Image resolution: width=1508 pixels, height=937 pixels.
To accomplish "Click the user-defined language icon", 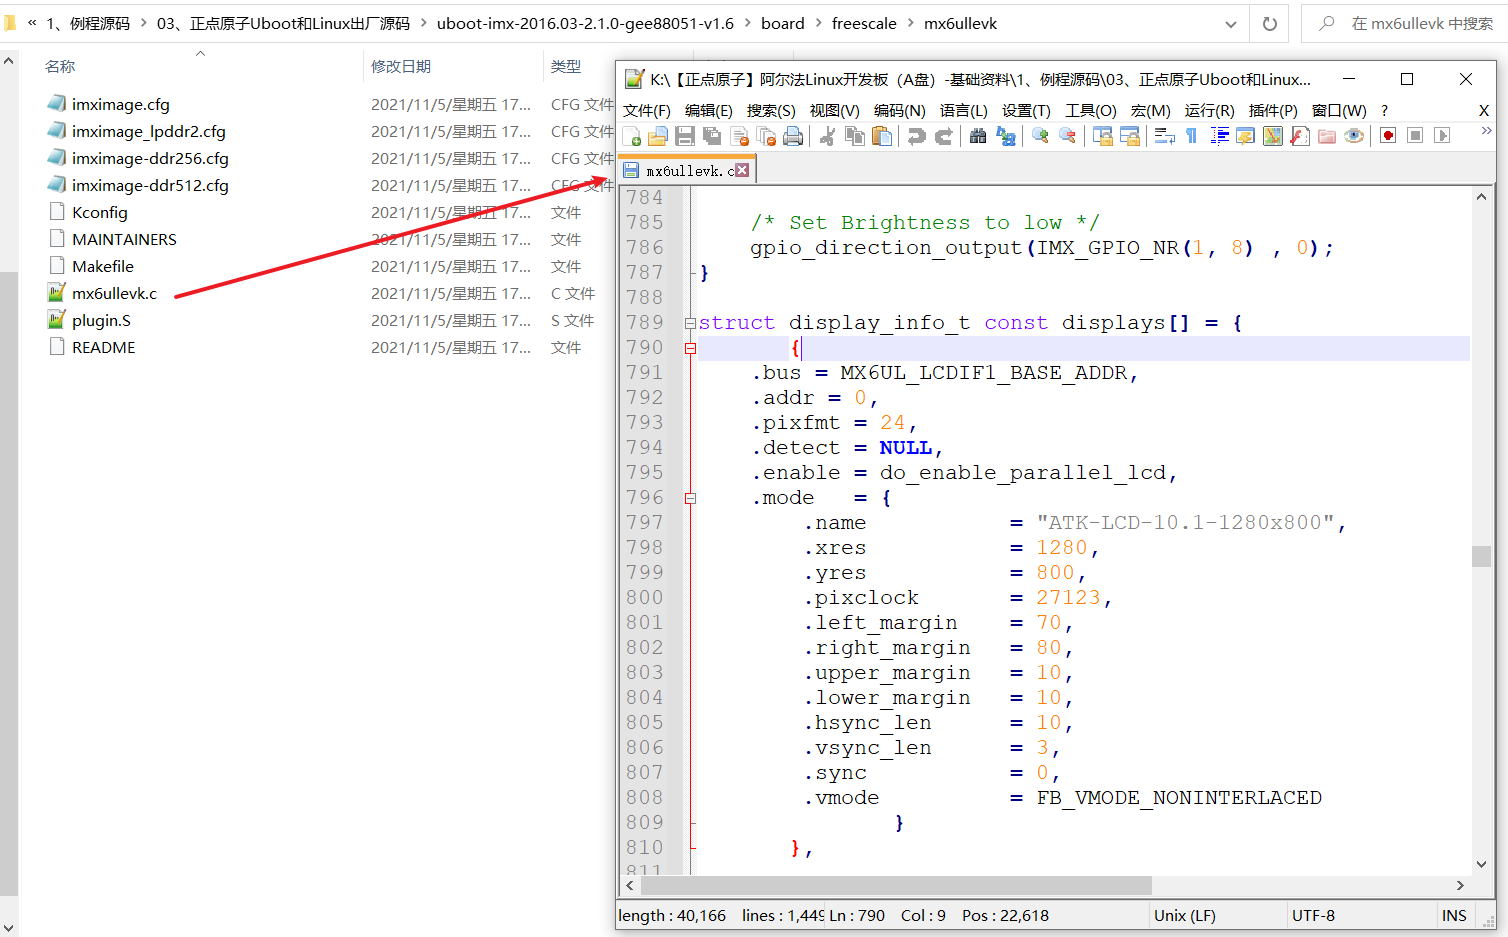I will click(x=1245, y=136).
